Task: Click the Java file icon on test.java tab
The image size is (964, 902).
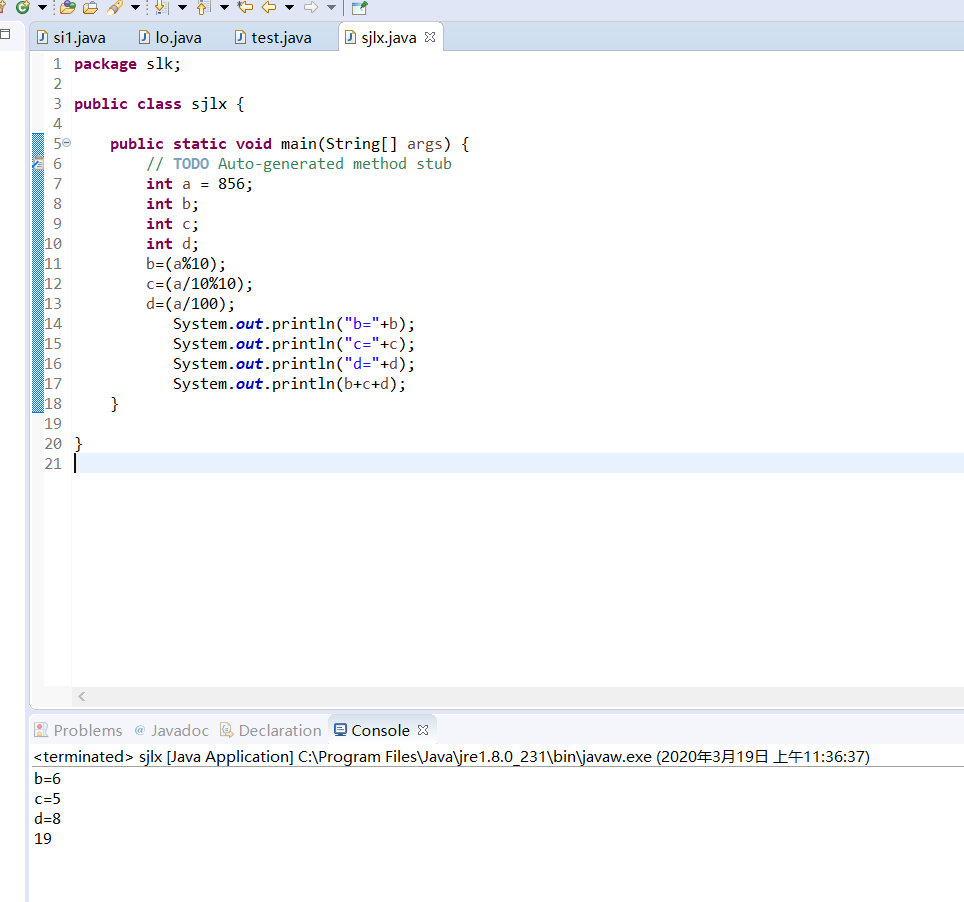Action: tap(240, 38)
